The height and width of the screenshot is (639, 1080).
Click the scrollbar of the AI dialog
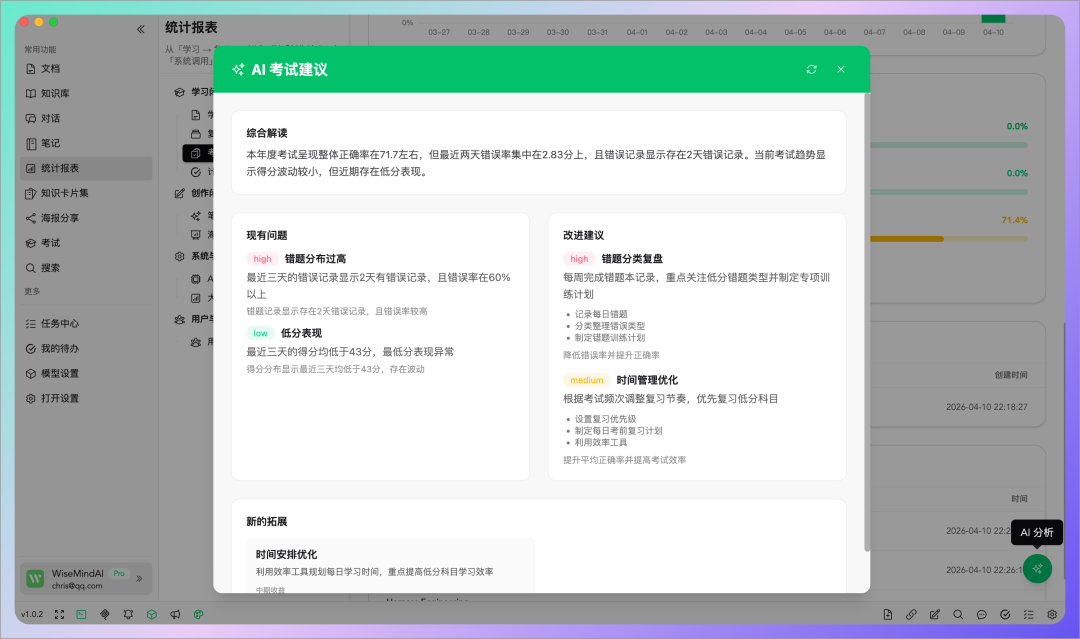[x=866, y=322]
